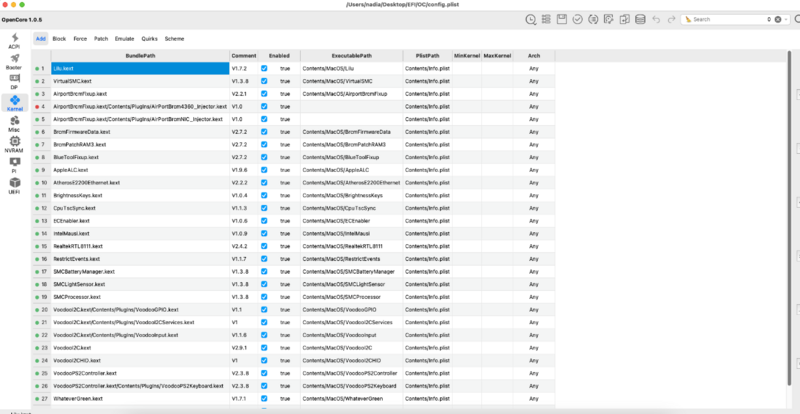Click the list view toolbar icon

pyautogui.click(x=546, y=19)
